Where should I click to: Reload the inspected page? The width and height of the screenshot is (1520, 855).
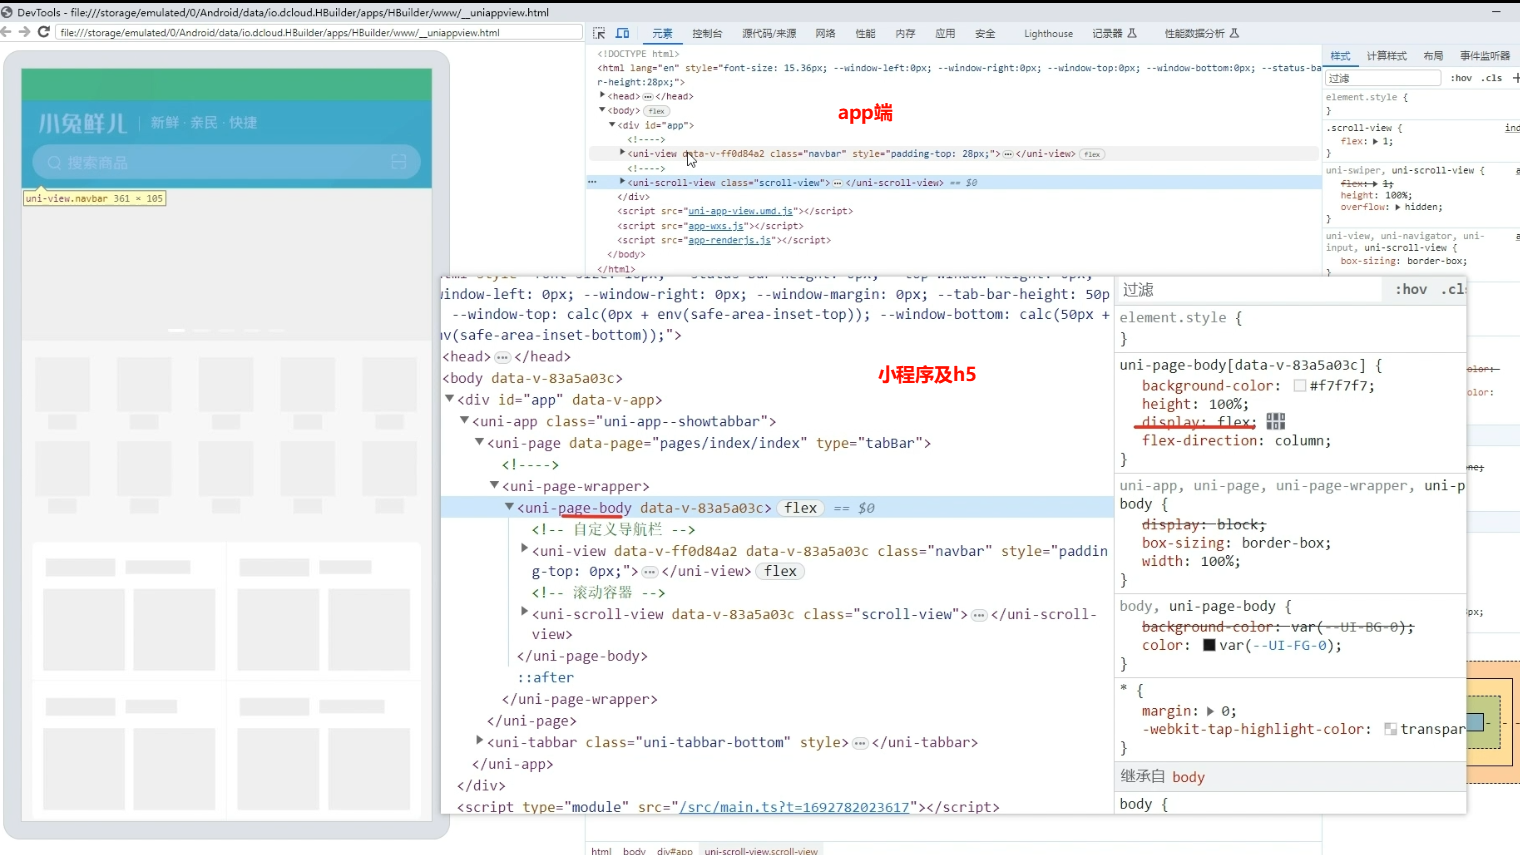(x=44, y=32)
